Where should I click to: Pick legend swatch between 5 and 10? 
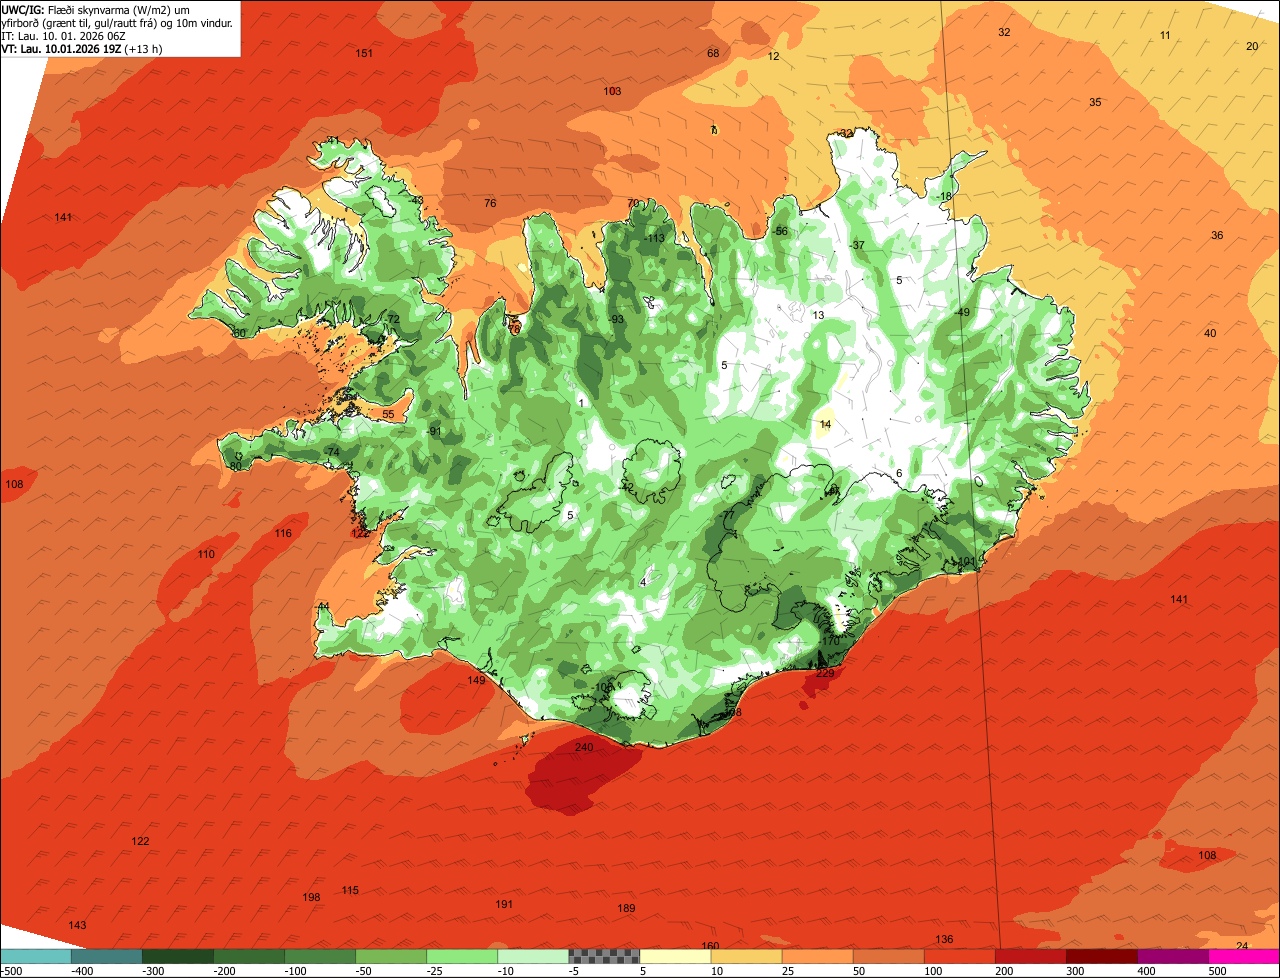coord(675,956)
